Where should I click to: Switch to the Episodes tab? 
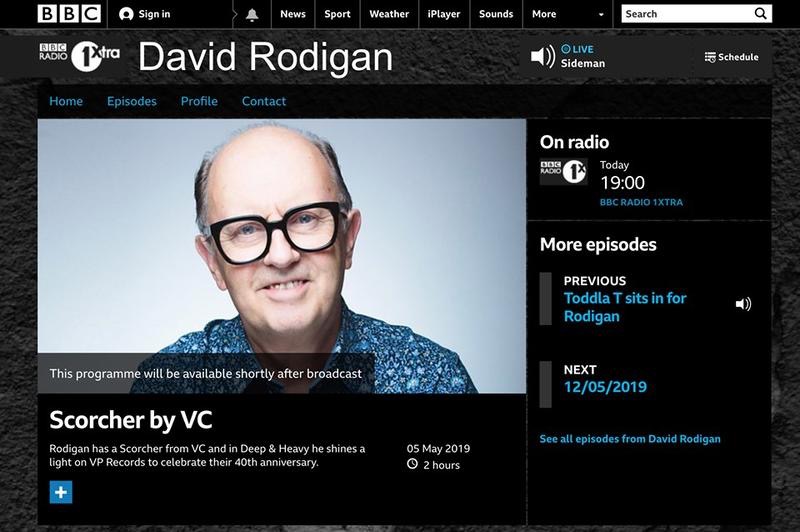[132, 101]
